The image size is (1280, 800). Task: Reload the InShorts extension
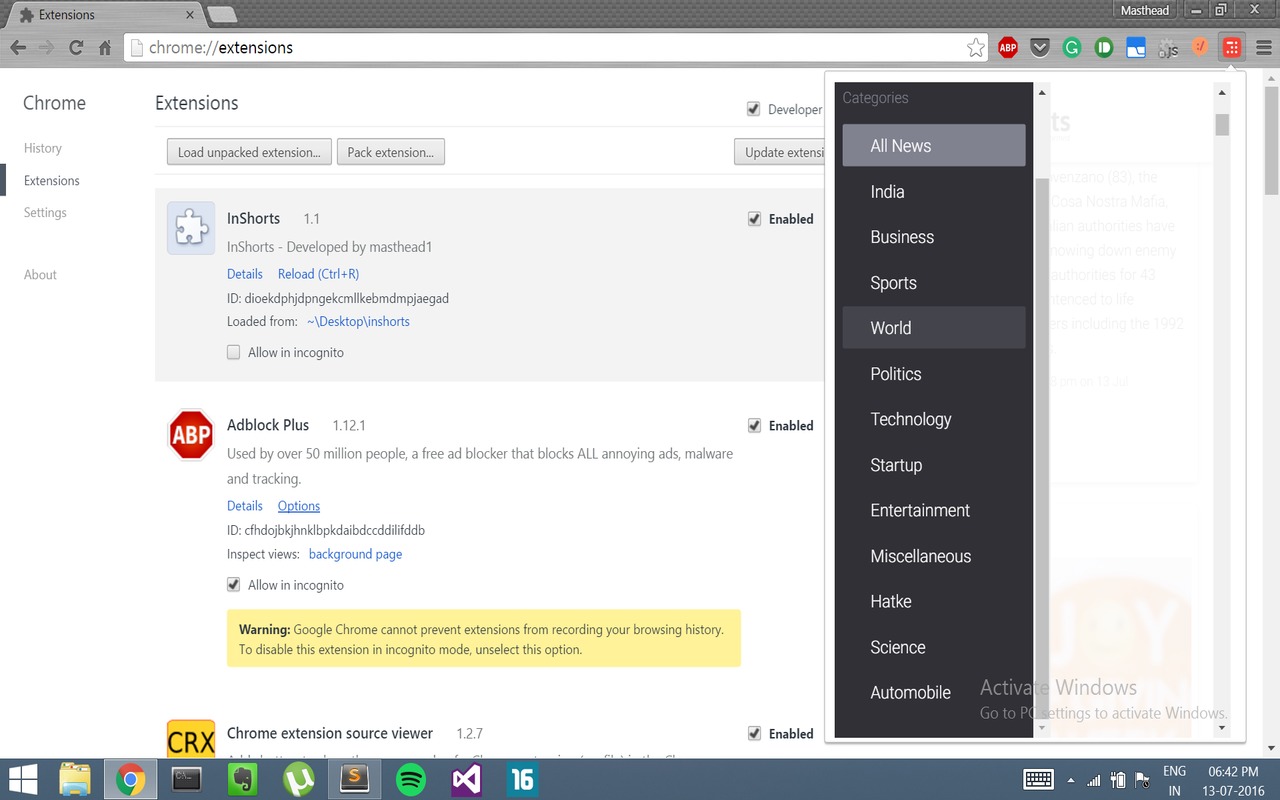(x=318, y=274)
